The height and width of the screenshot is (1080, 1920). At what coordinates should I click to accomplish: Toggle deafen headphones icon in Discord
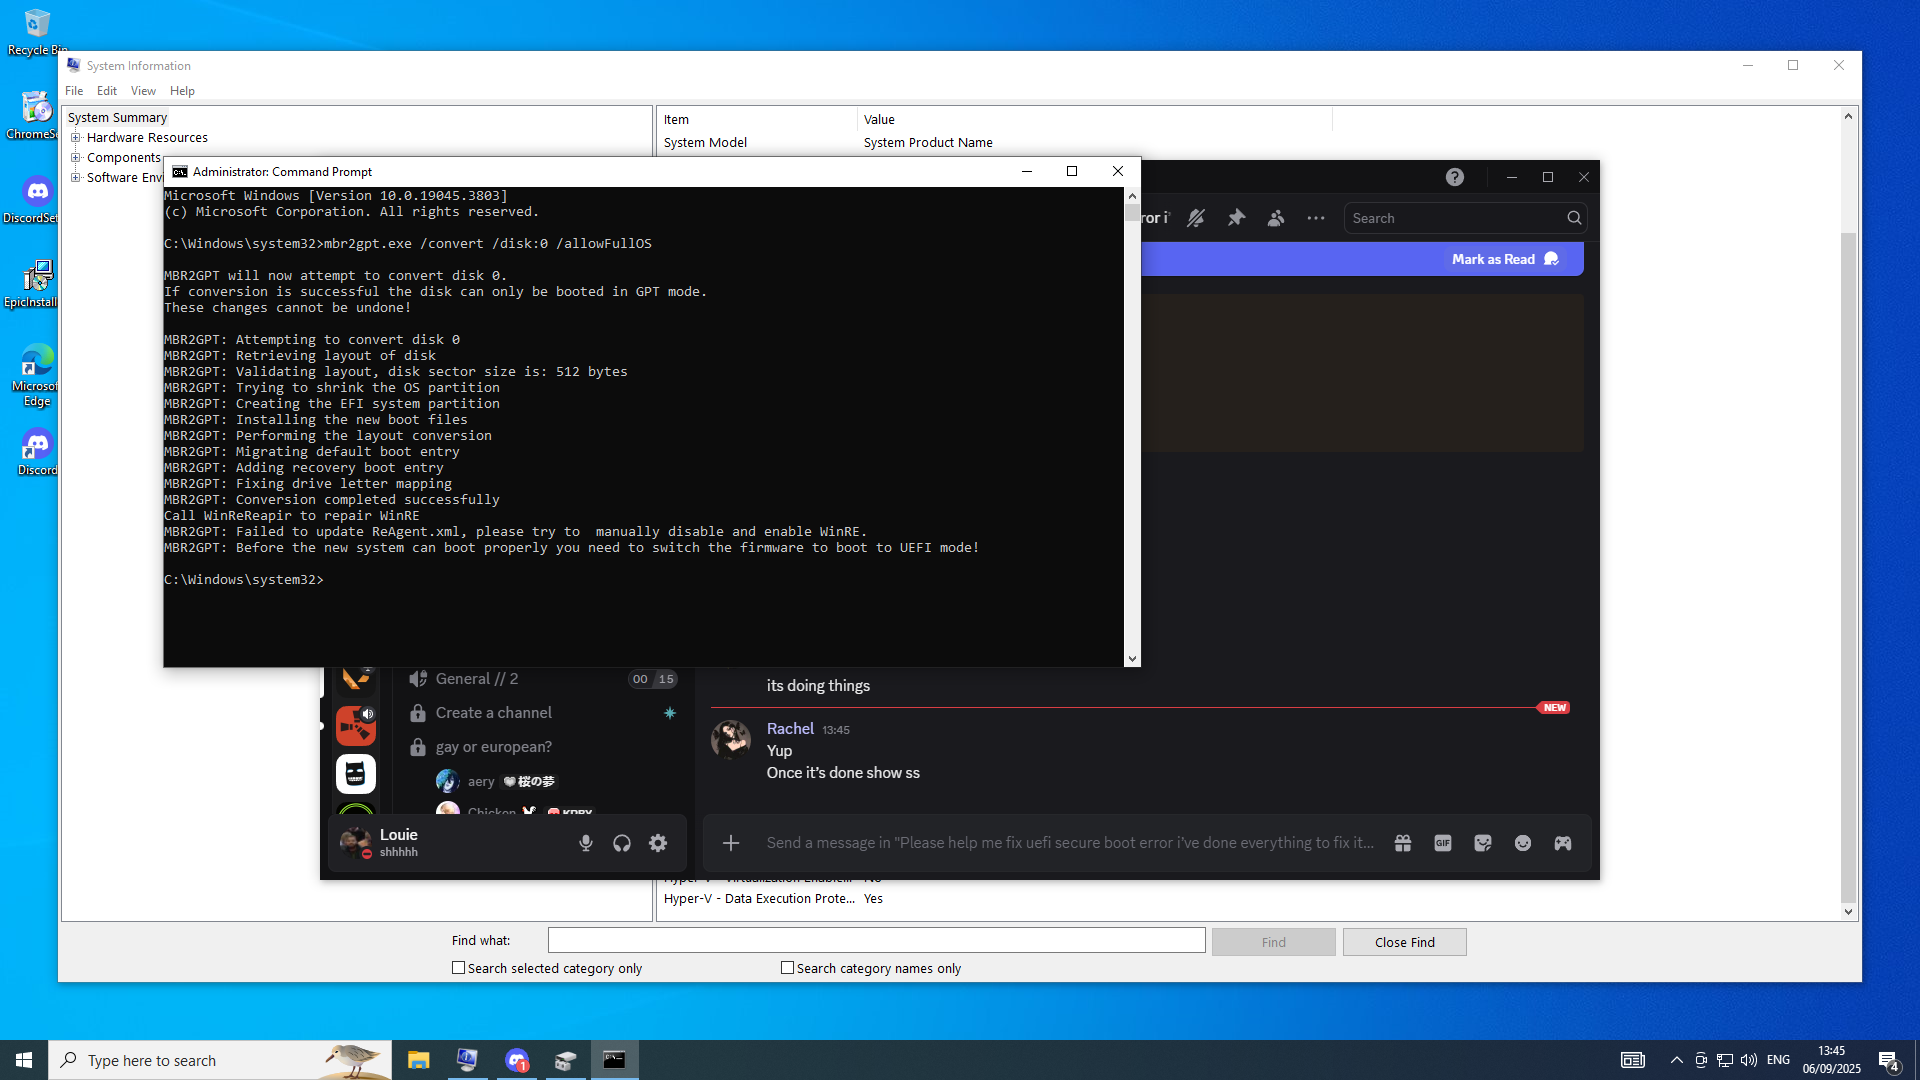pyautogui.click(x=622, y=843)
